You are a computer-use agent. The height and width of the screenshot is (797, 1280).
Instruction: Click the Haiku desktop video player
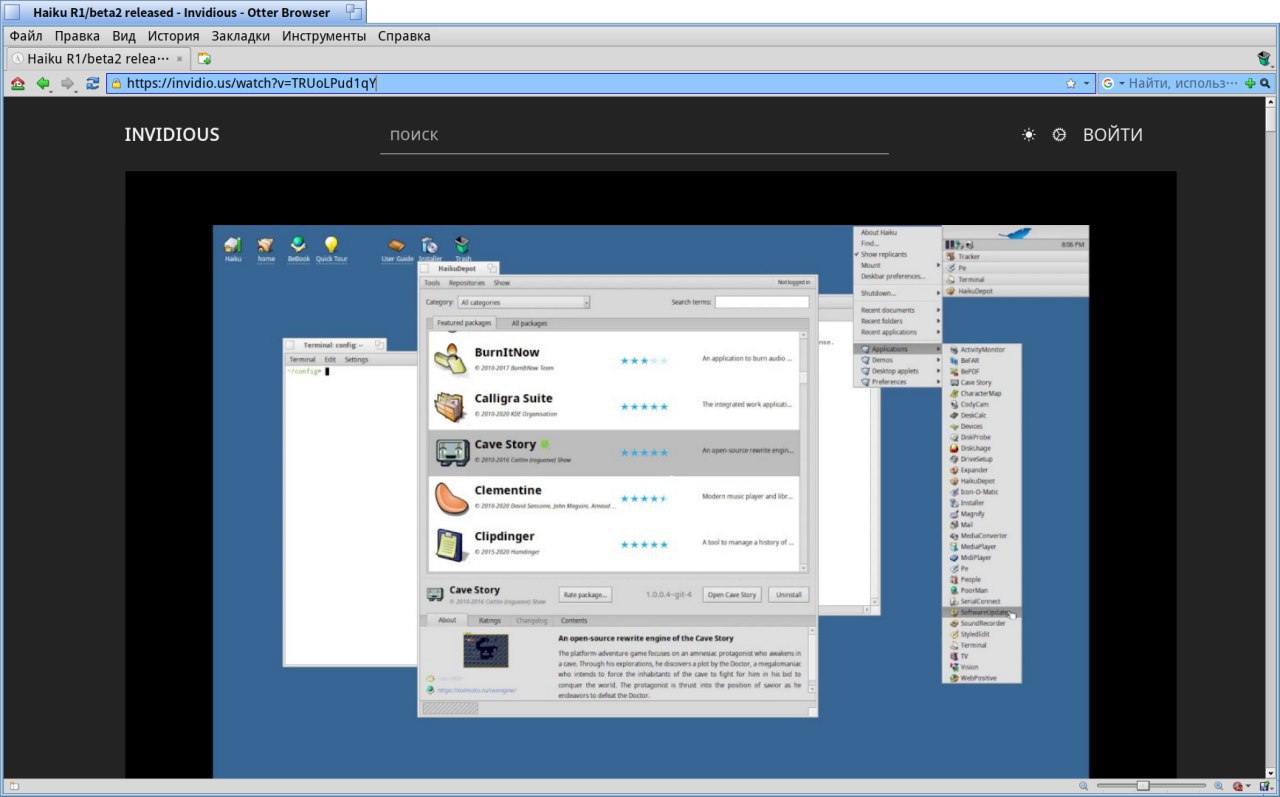(650, 474)
